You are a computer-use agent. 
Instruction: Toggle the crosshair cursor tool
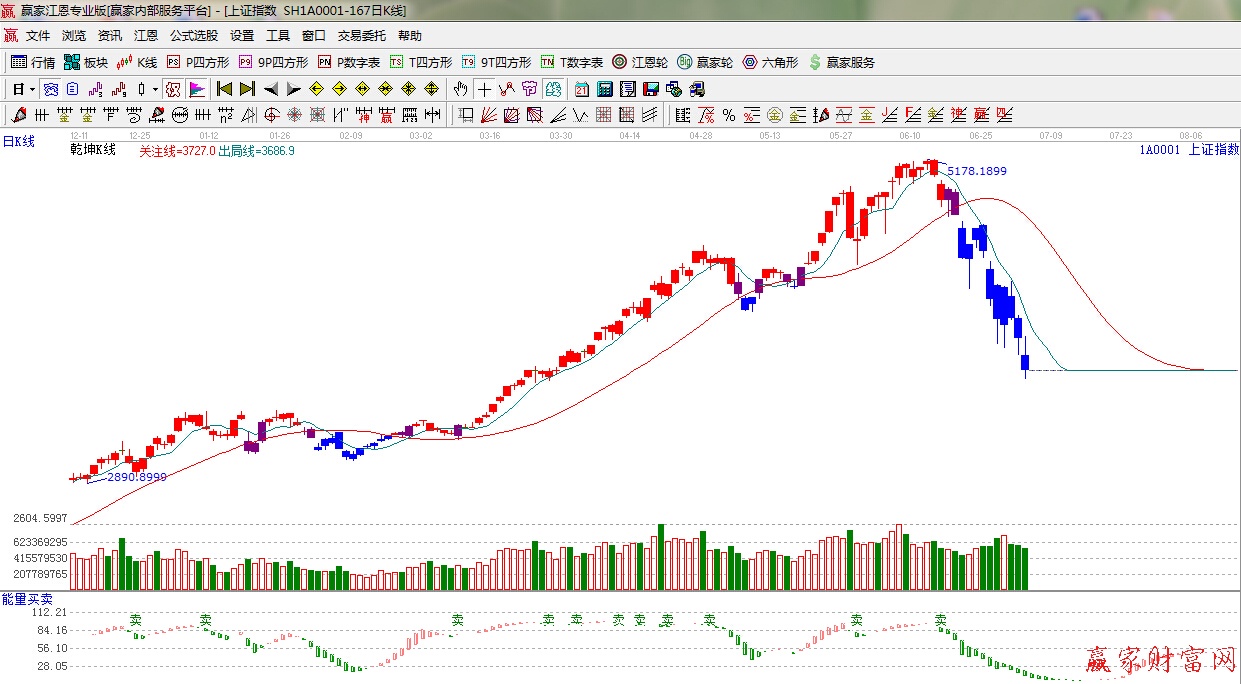(484, 89)
